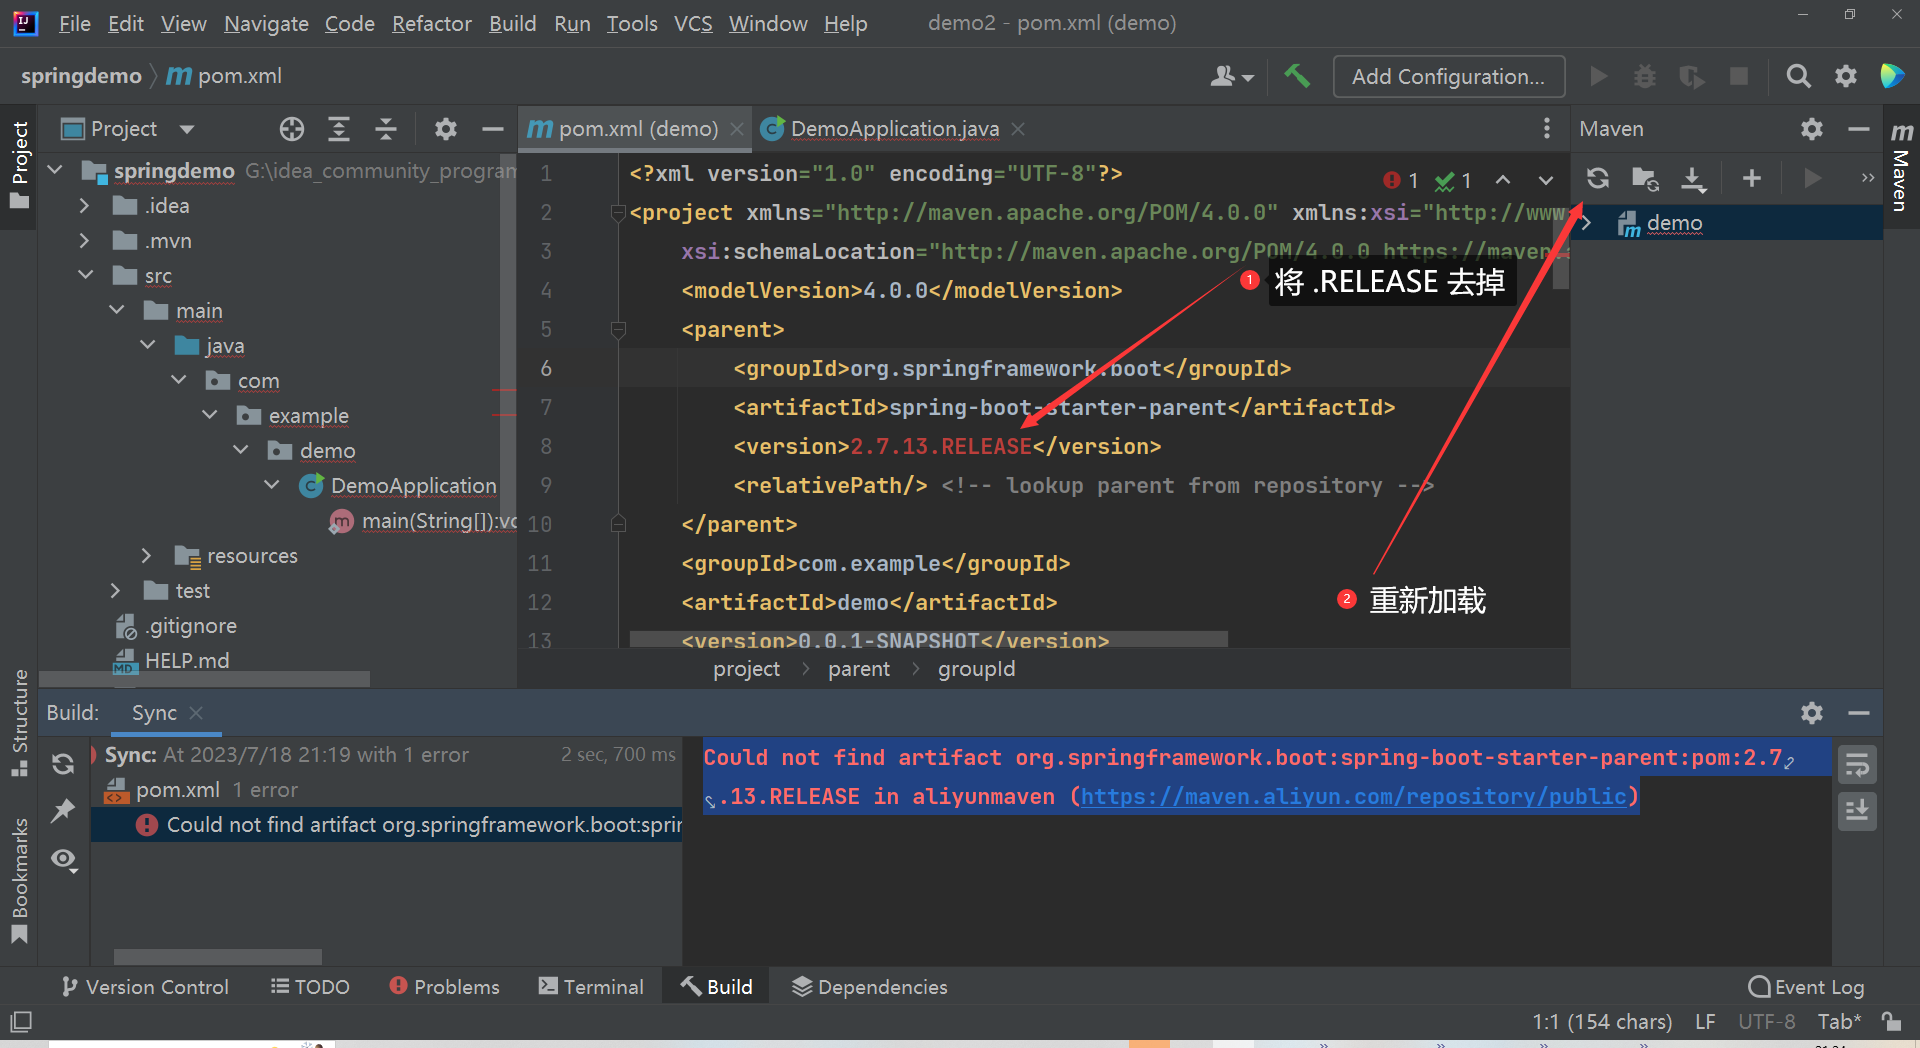Viewport: 1920px width, 1048px height.
Task: Click Download Sources icon in Maven panel
Action: click(1693, 178)
